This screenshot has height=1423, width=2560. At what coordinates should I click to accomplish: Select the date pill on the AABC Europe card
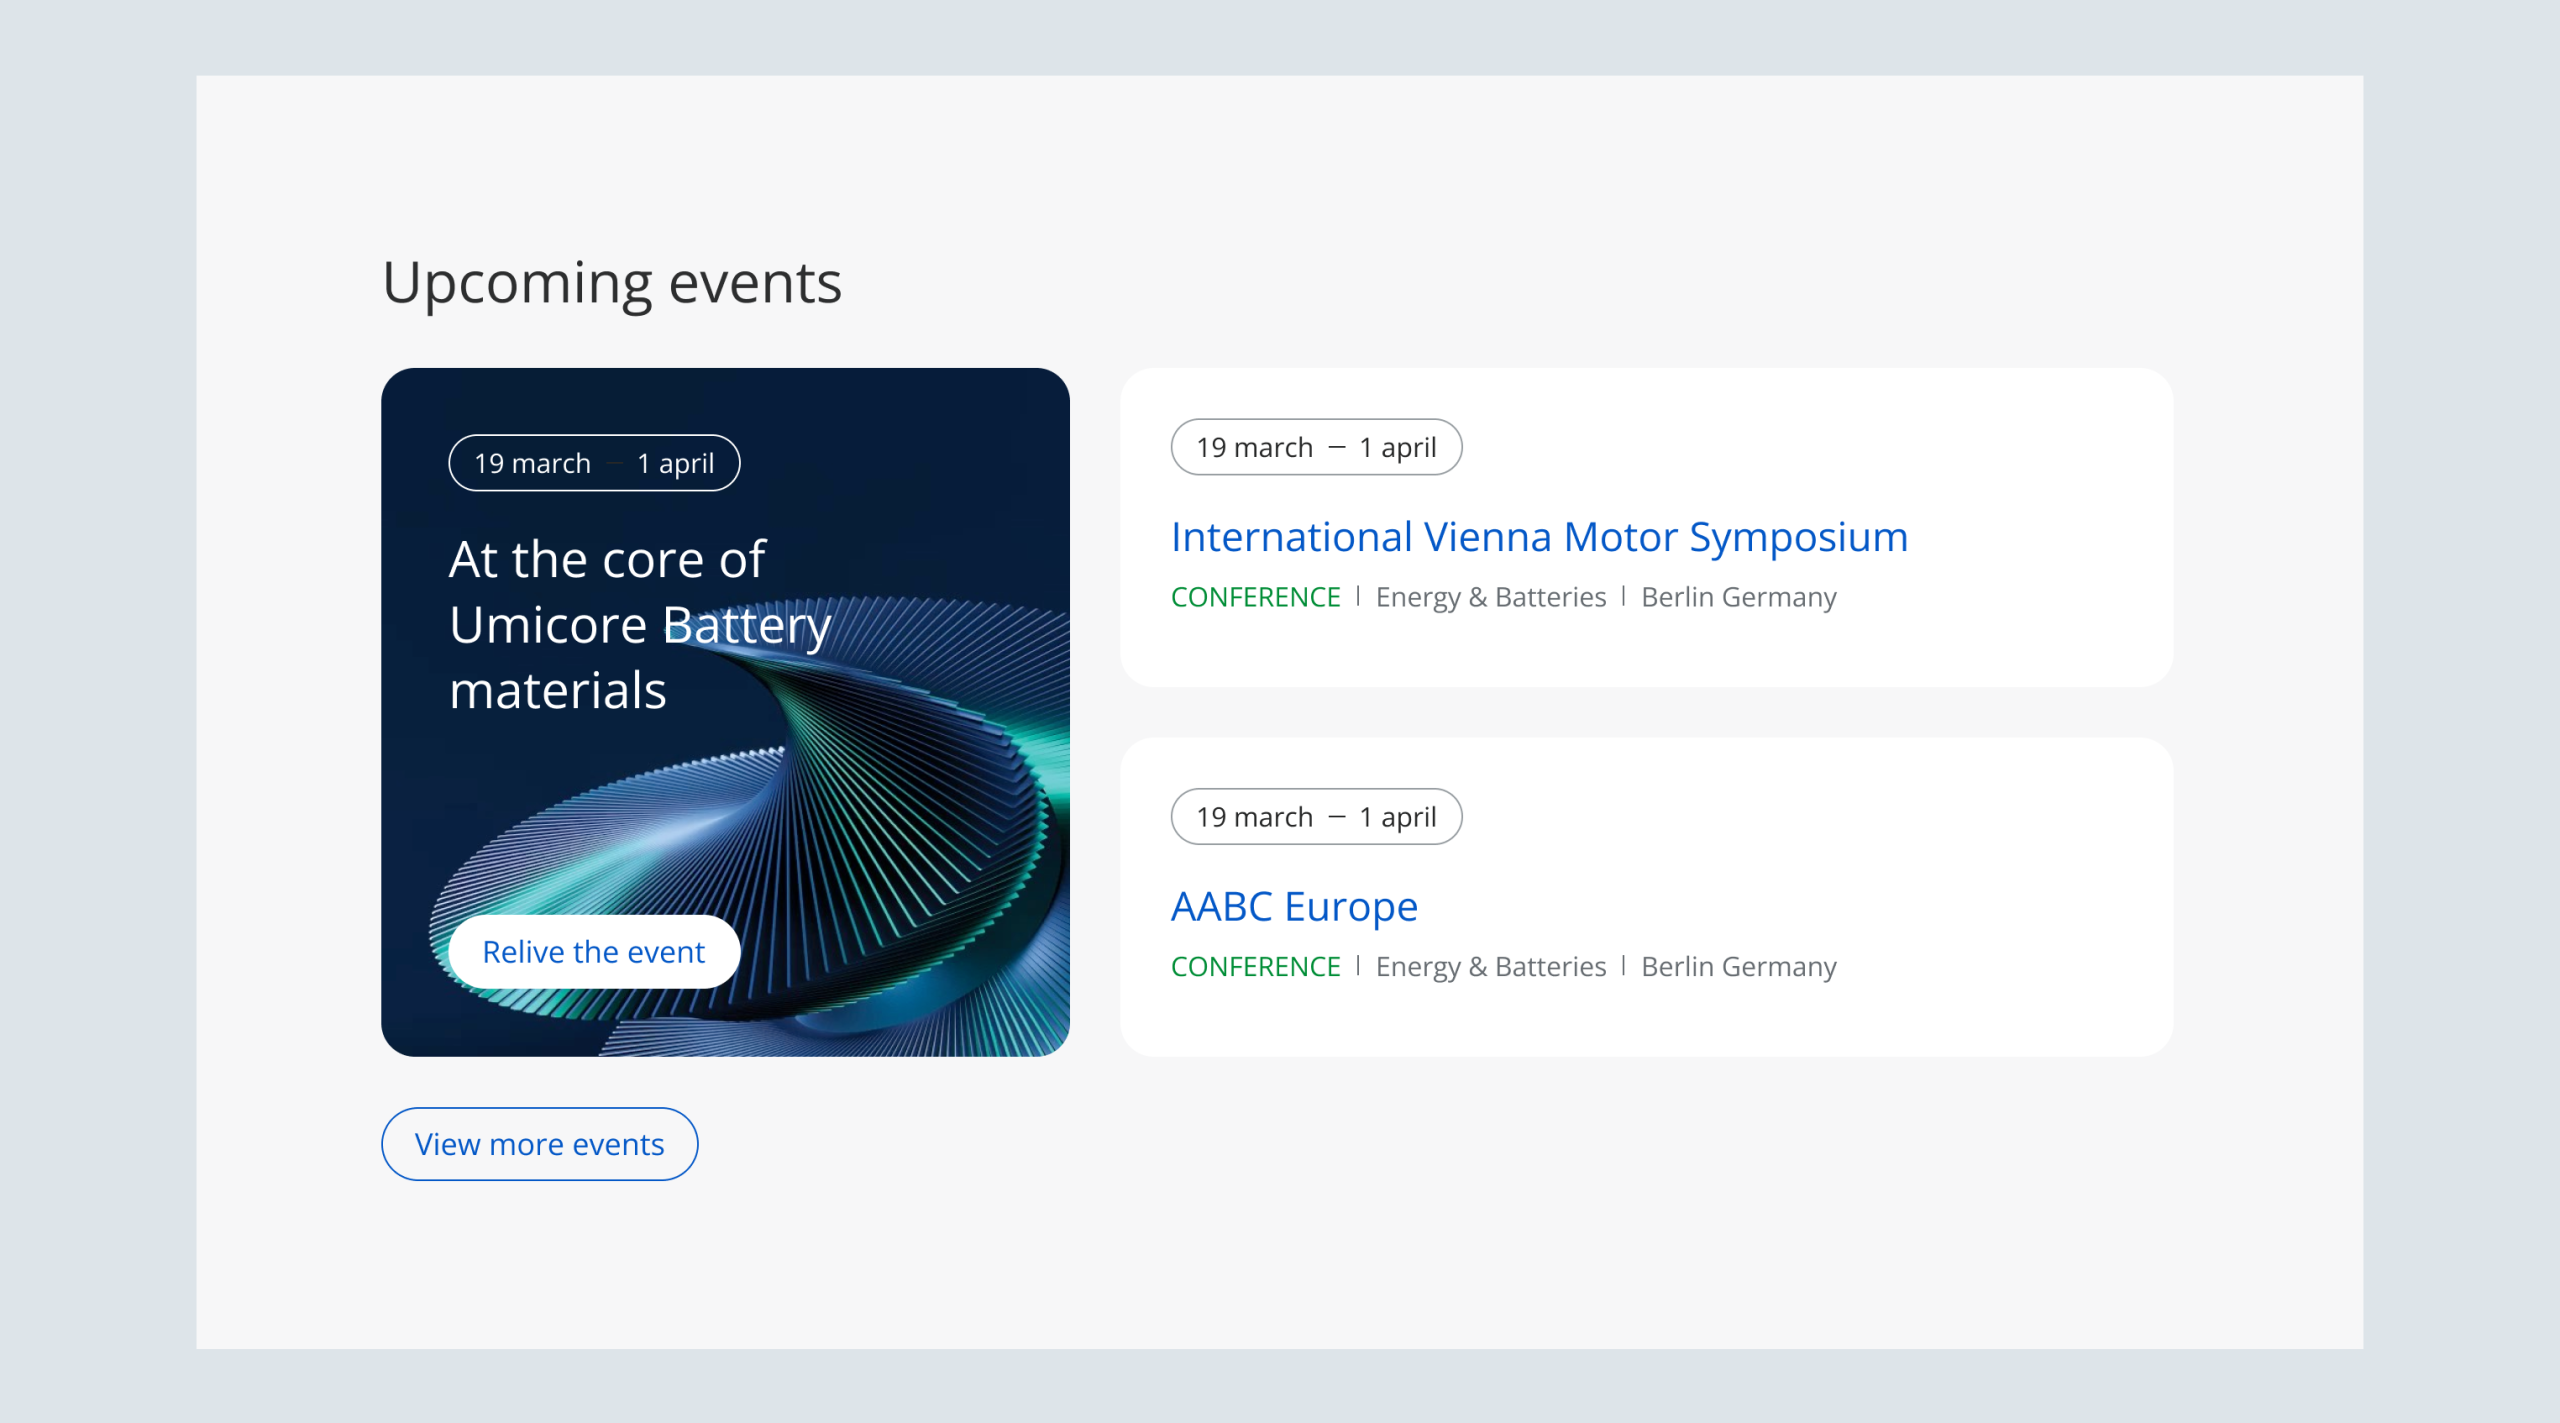1316,817
